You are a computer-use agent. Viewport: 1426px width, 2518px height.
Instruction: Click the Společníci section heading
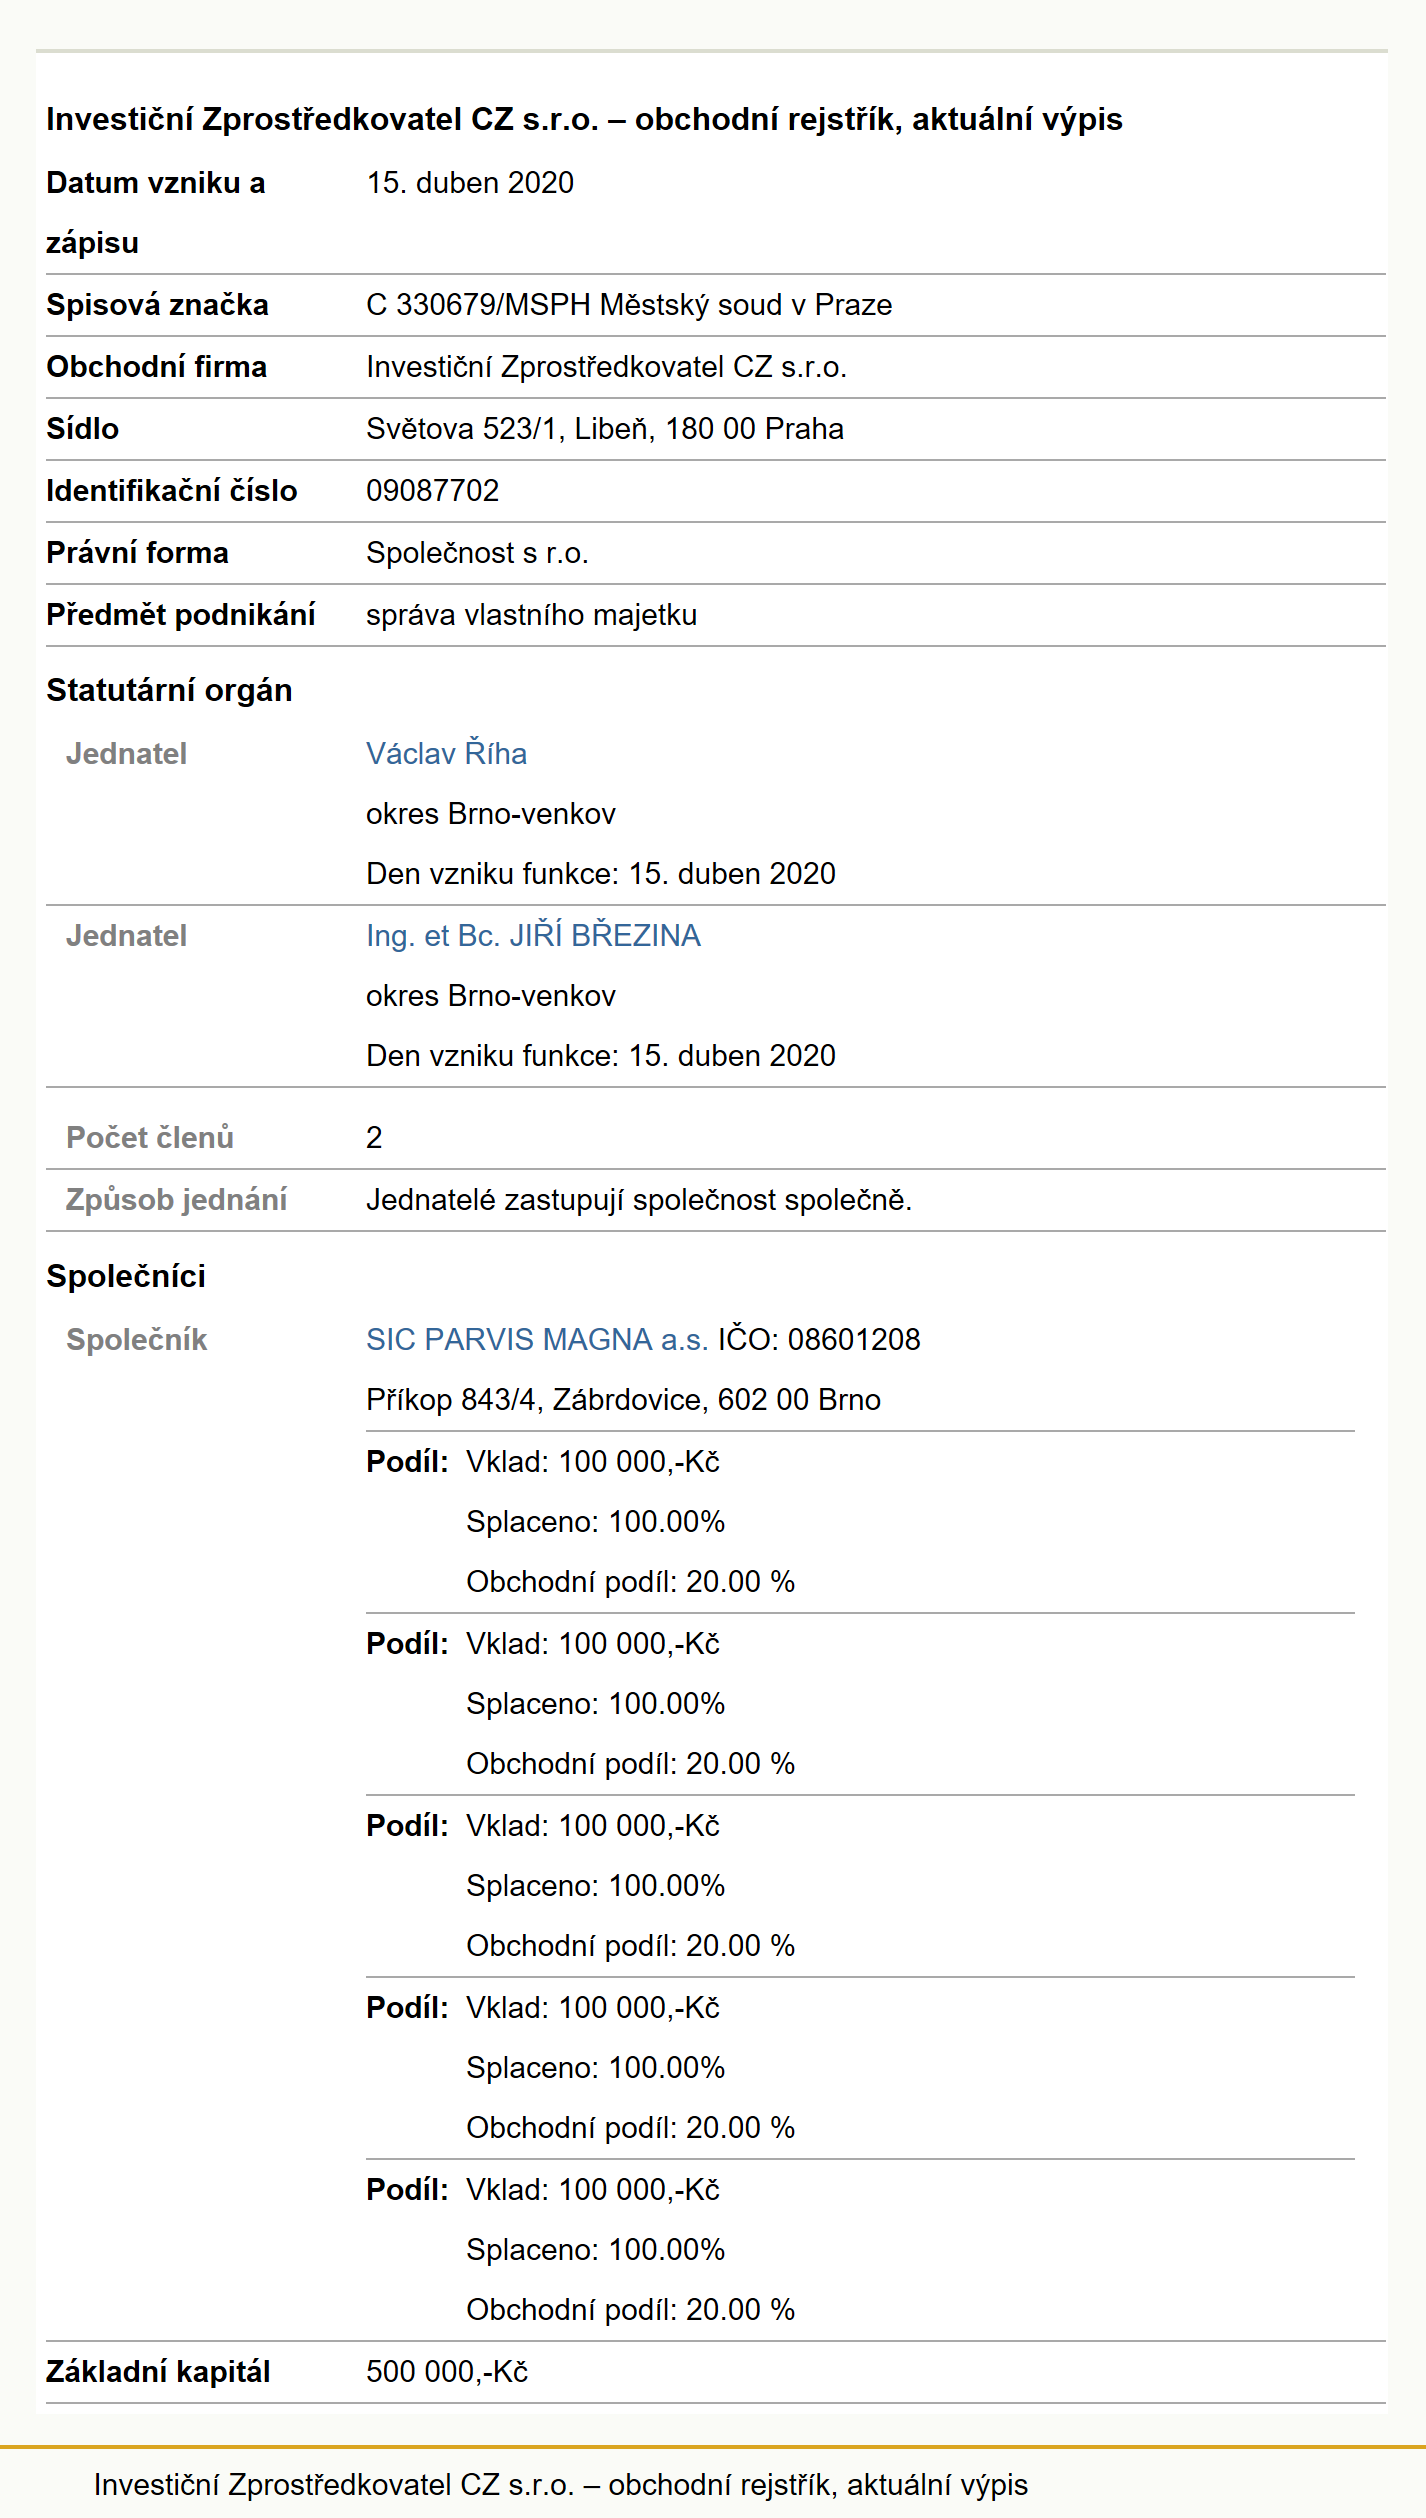pyautogui.click(x=126, y=1276)
